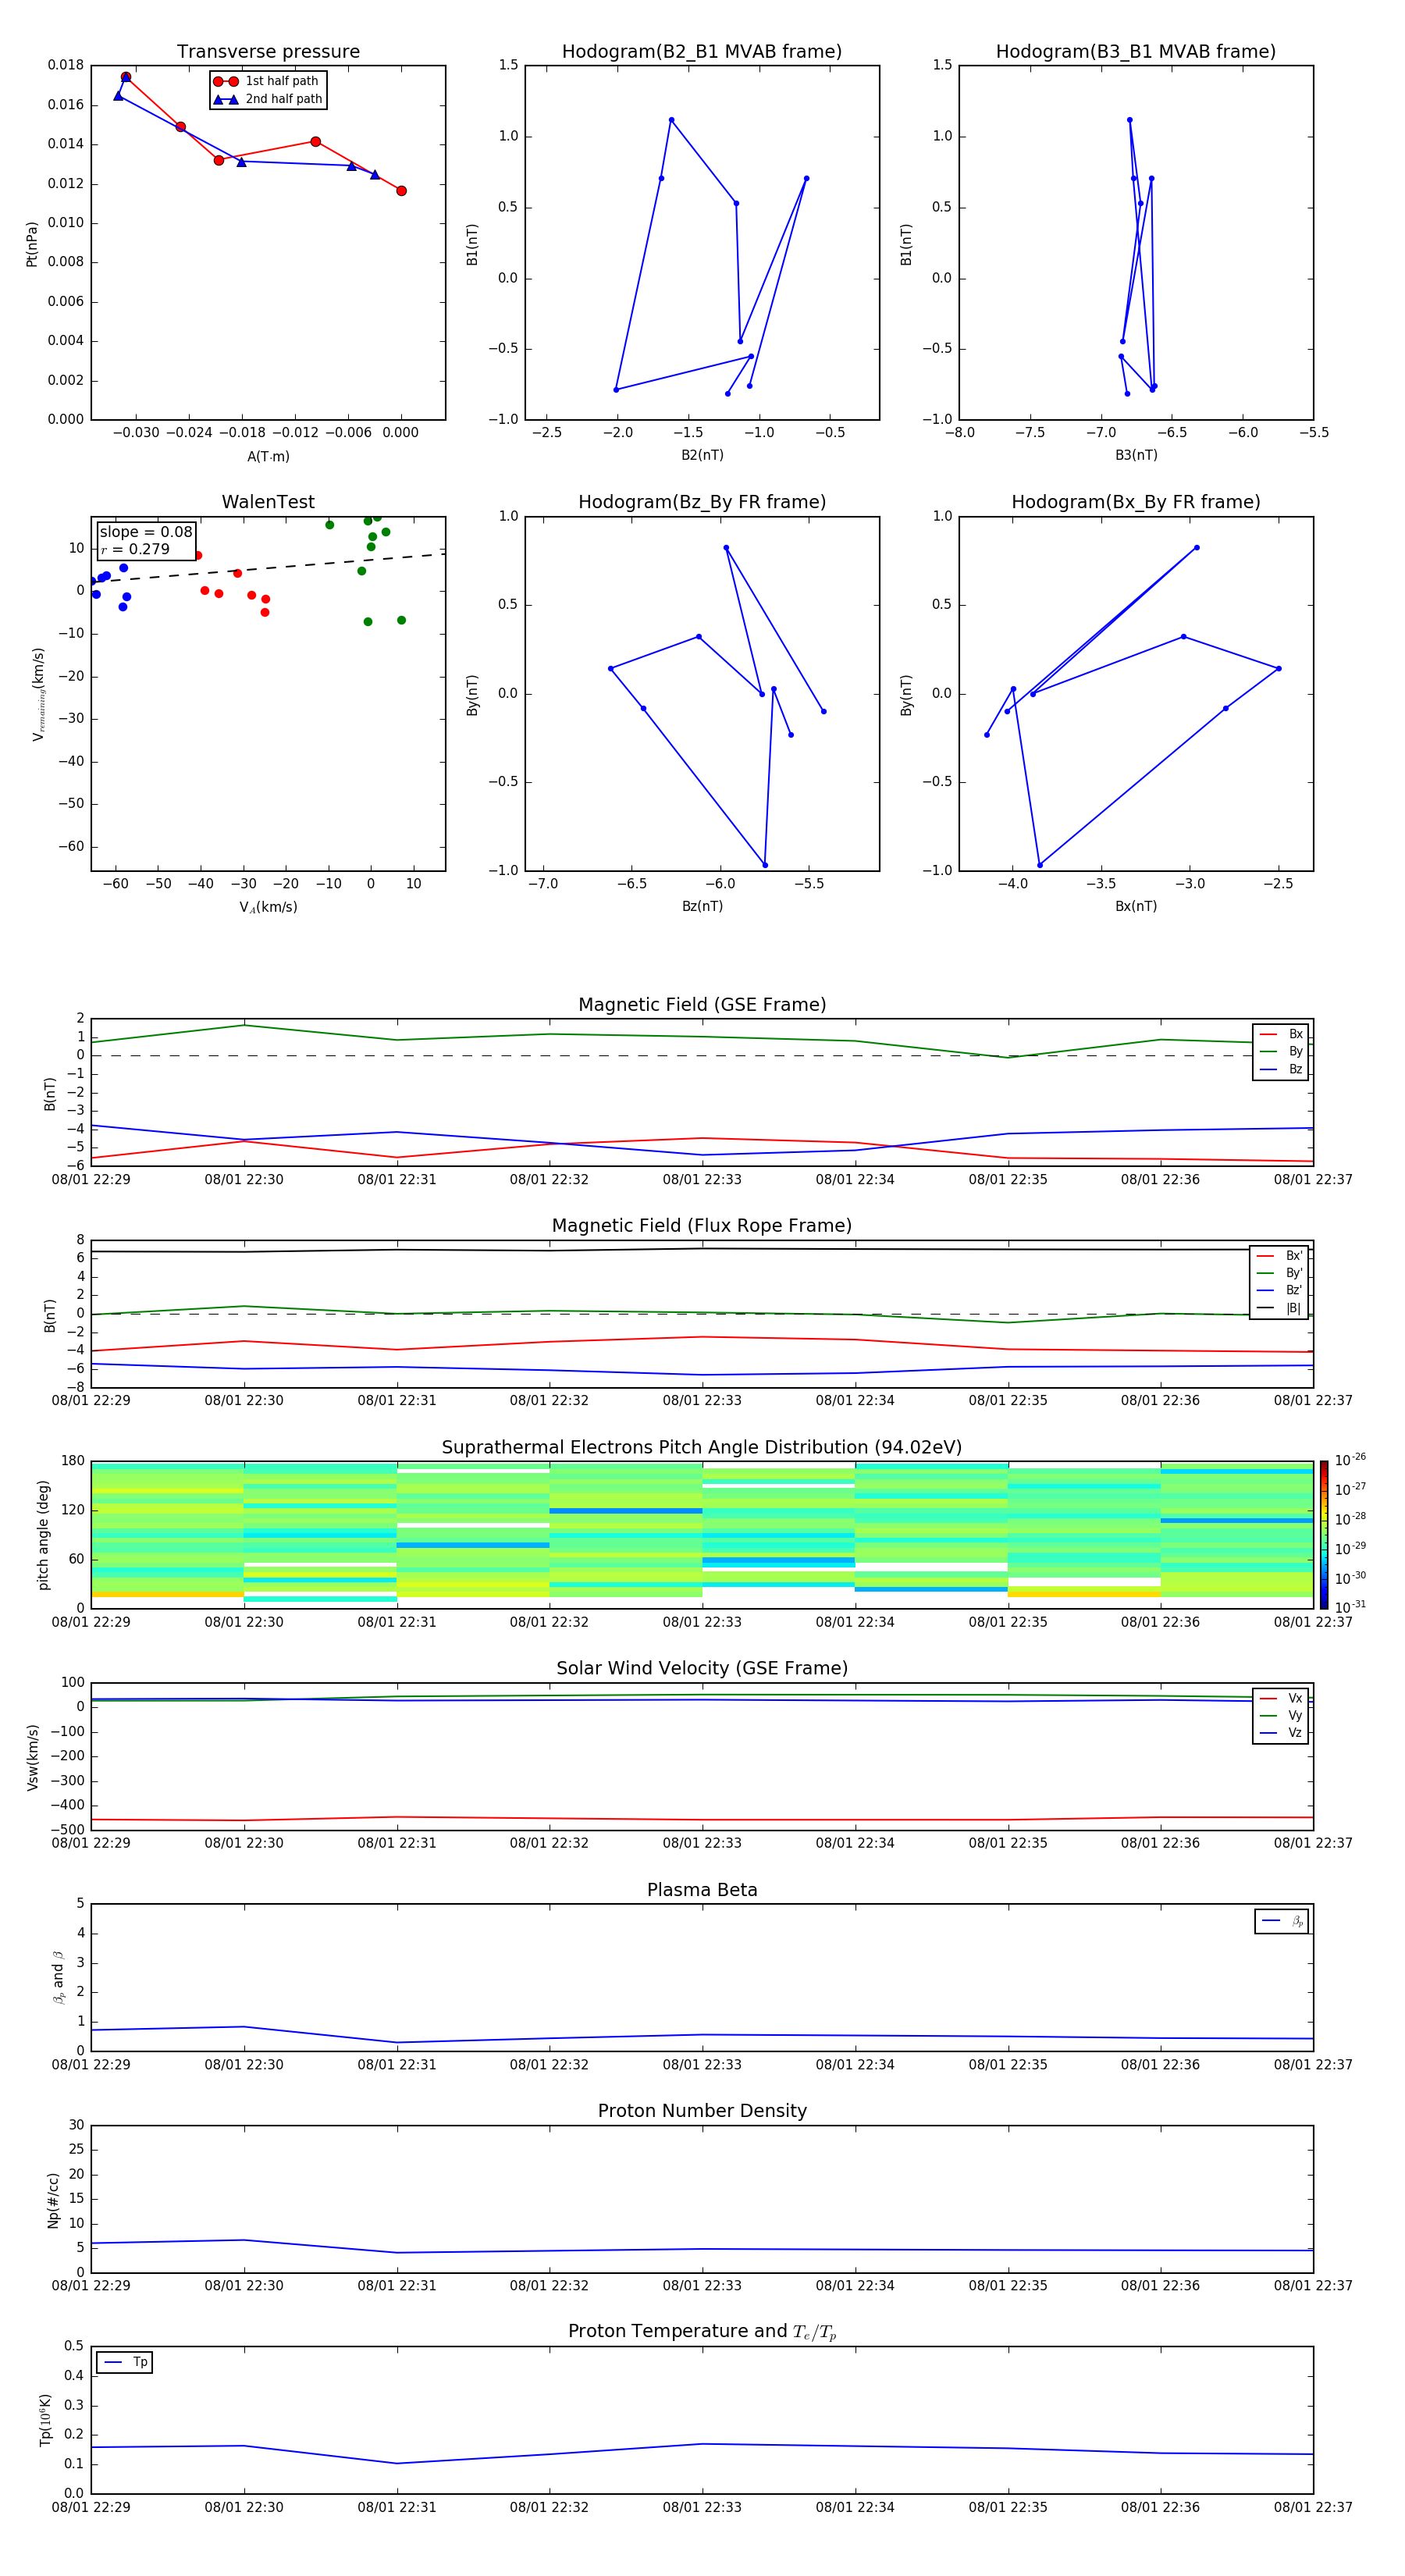Click the 'Magnetic Field (GSE Frame)' title
Screen dimensions: 1405x2576
(x=702, y=1005)
